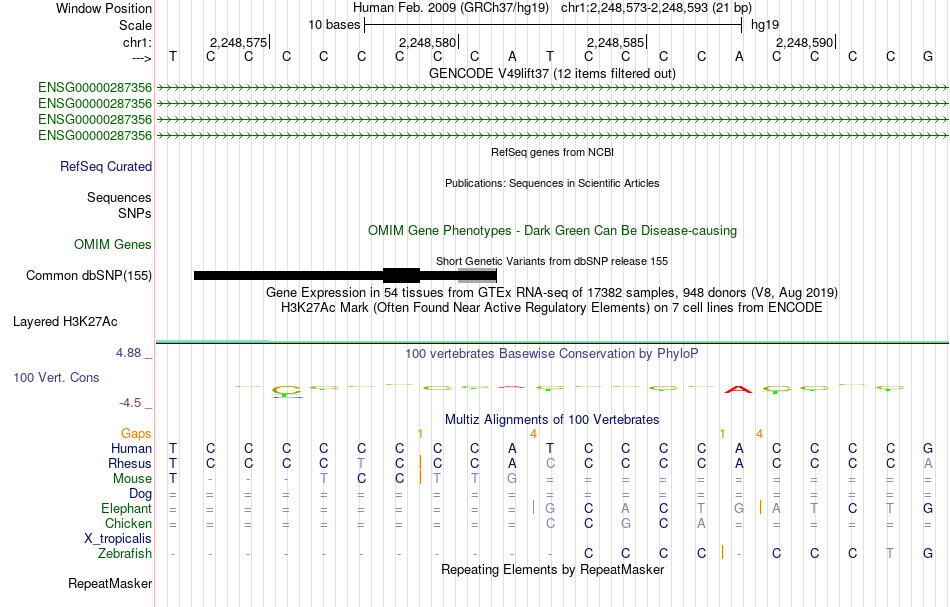Screen dimensions: 950x607
Task: Click the G base in the Mouse row
Action: 512,479
